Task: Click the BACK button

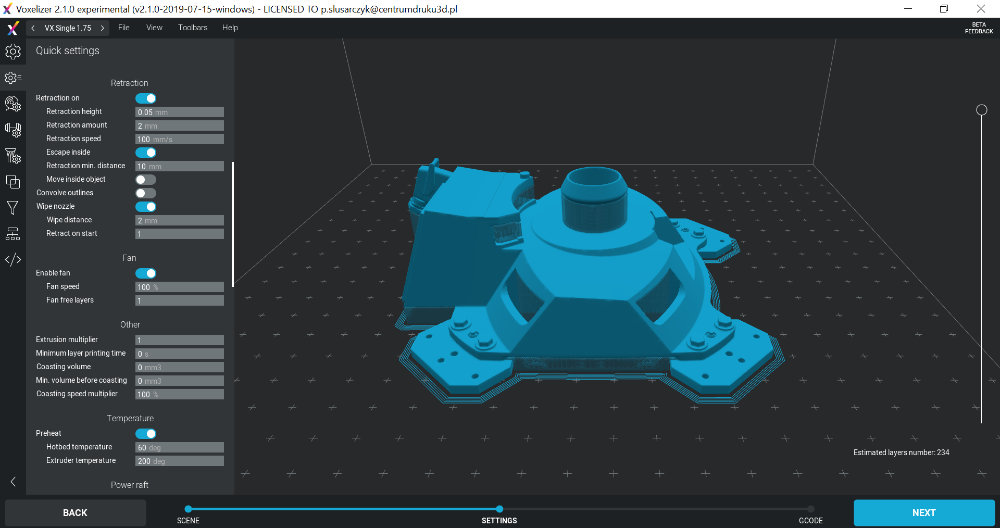Action: (x=75, y=512)
